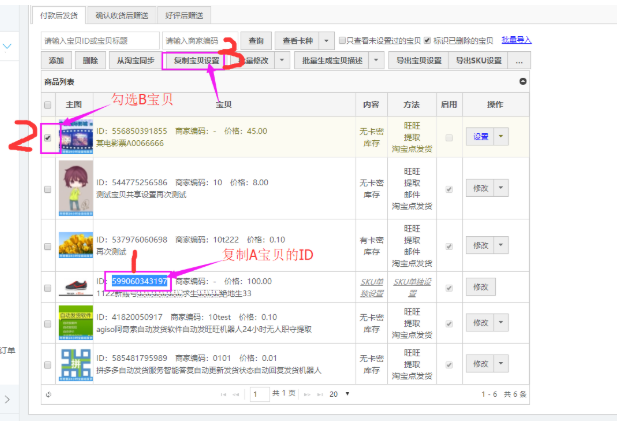Viewport: 617px width, 423px height.
Task: Click the 宝贝ID or title search field
Action: pos(98,40)
